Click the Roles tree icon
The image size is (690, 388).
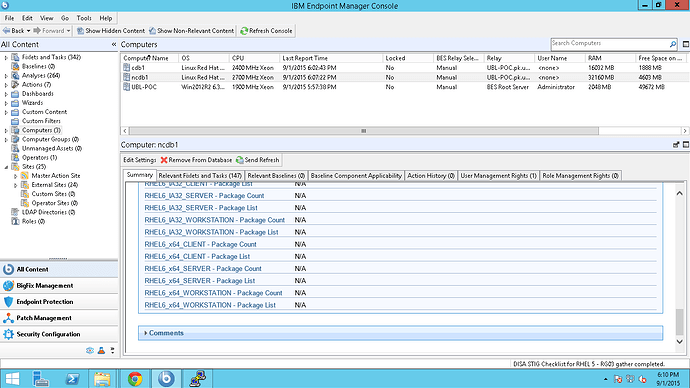click(x=15, y=221)
